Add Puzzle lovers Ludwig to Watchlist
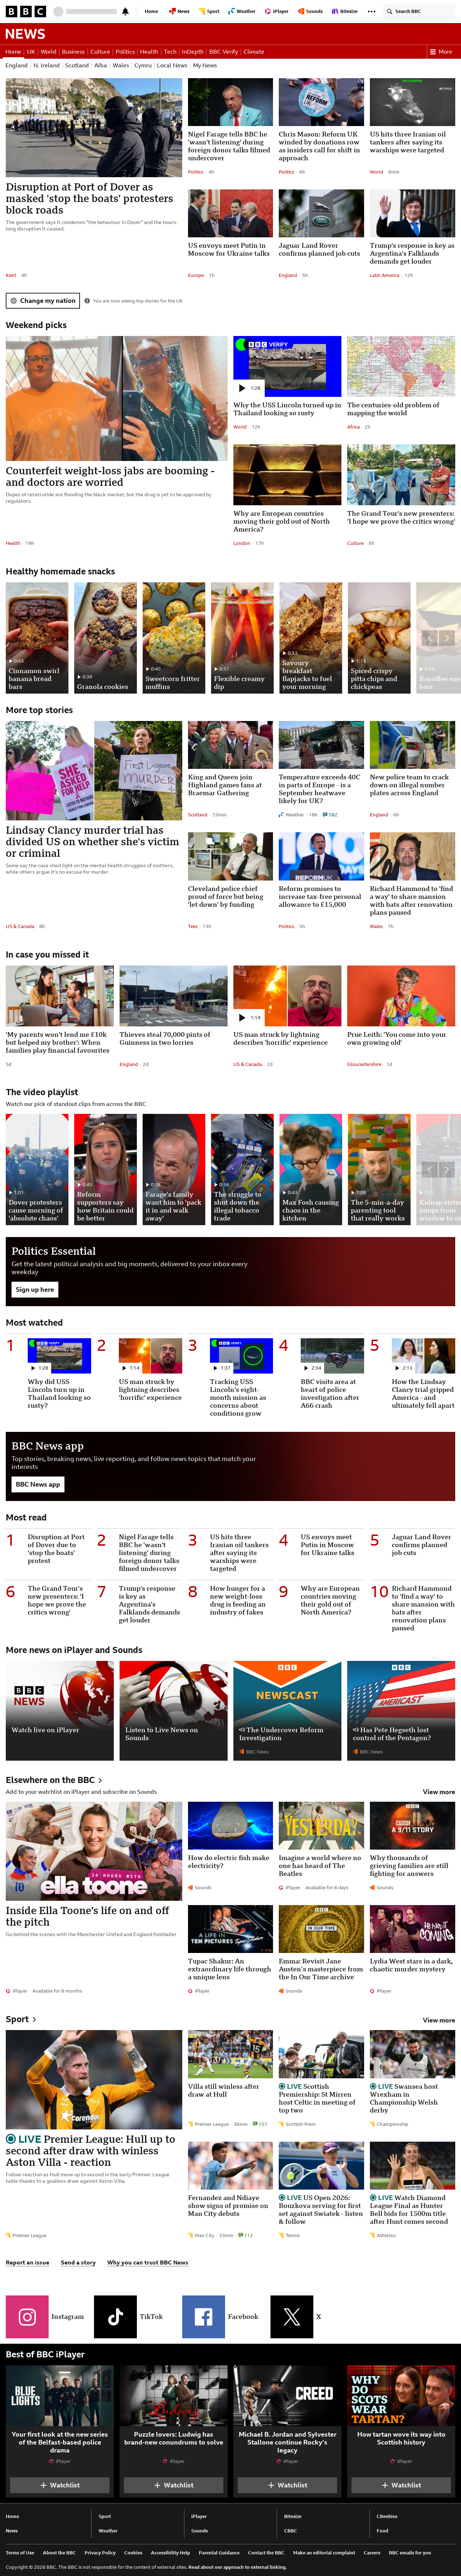Screen dimensions: 461x2576 (174, 2484)
